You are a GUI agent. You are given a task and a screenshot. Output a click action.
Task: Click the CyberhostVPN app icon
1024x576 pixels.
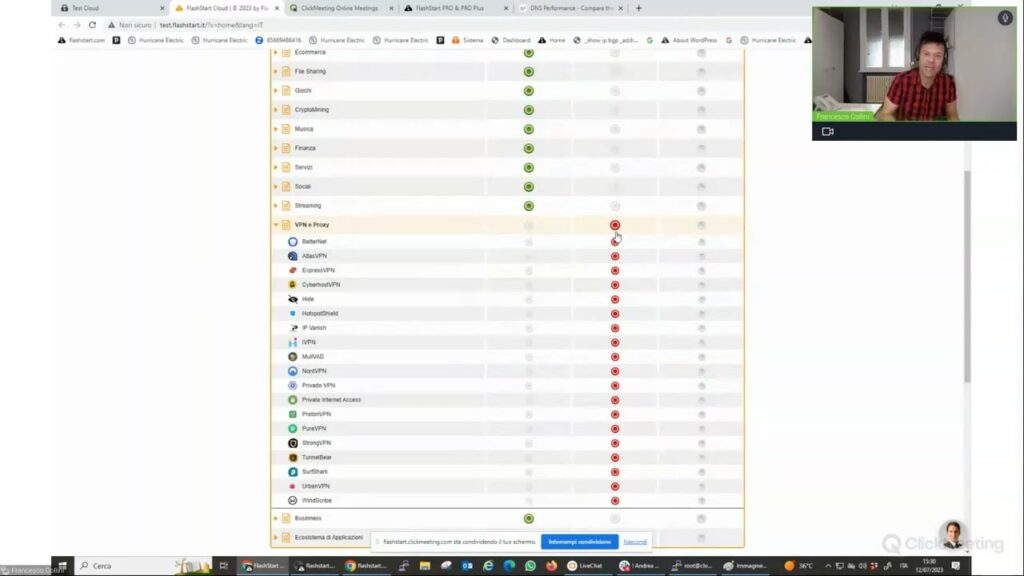[293, 285]
